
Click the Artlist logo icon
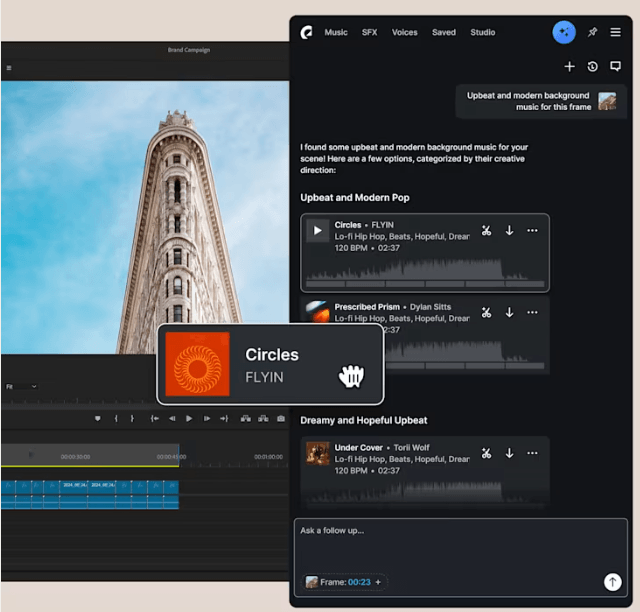tap(307, 32)
